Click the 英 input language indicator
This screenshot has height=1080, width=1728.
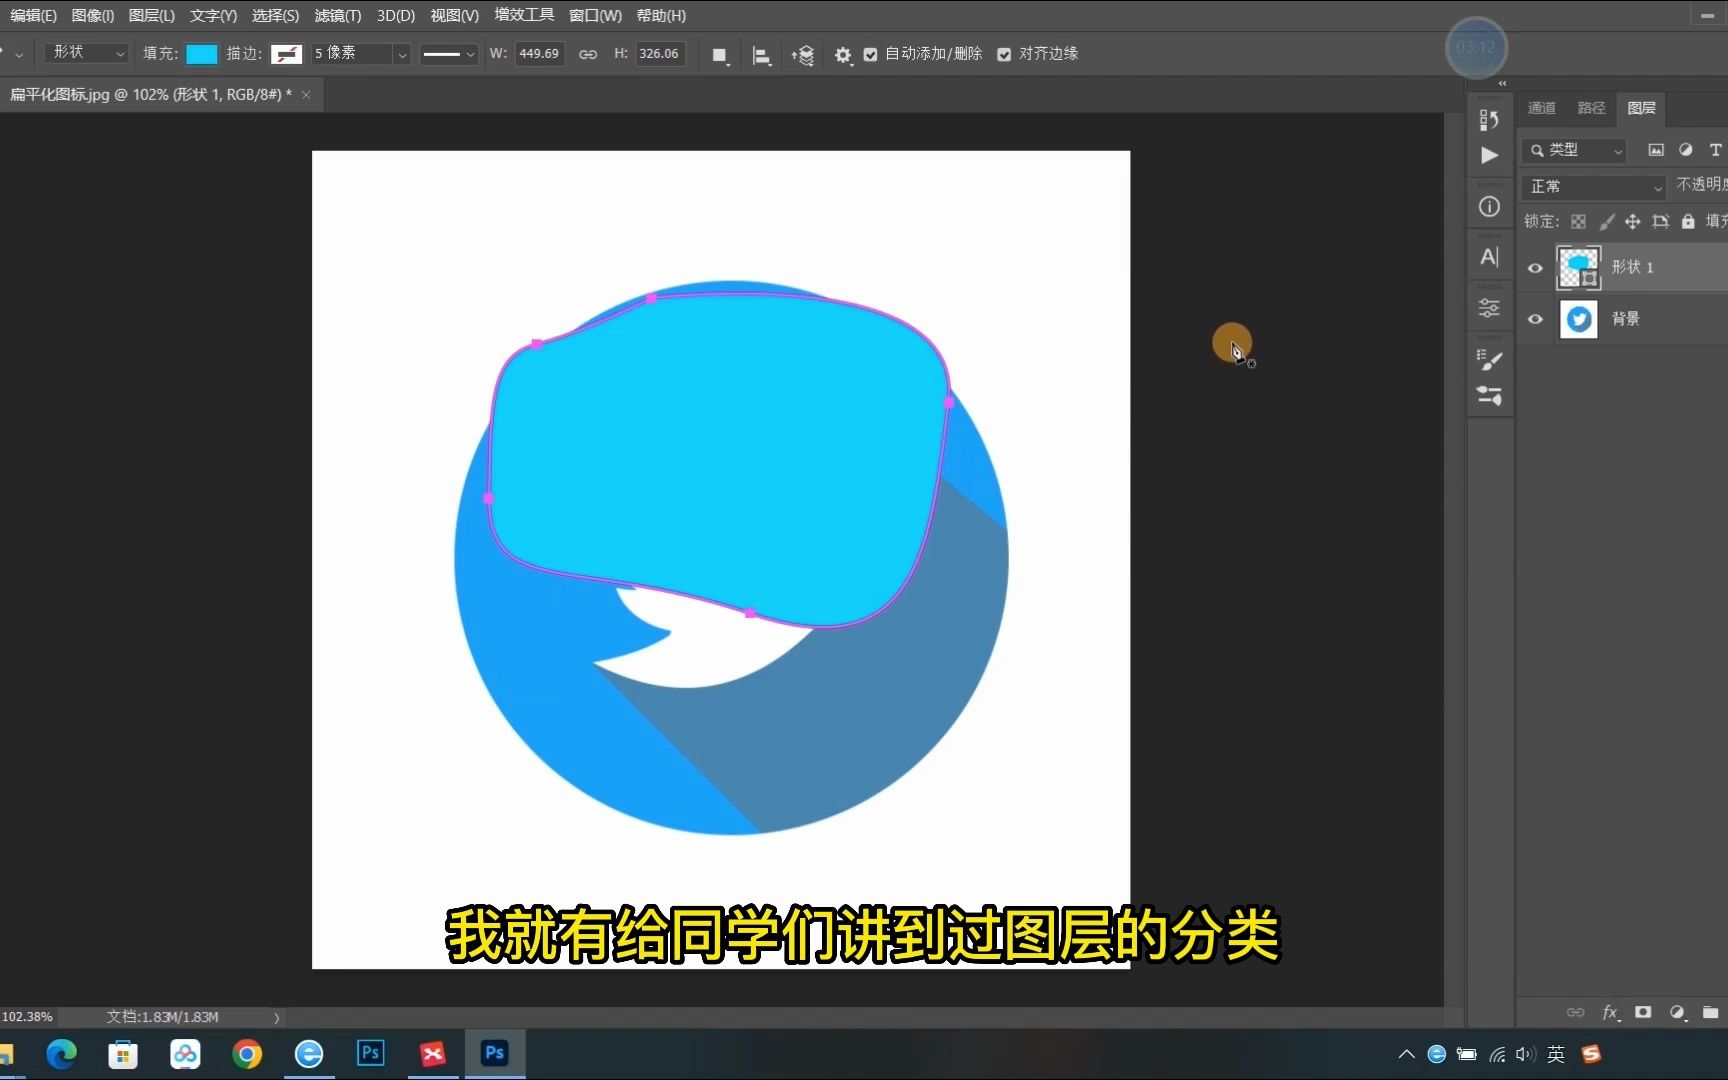click(x=1556, y=1054)
